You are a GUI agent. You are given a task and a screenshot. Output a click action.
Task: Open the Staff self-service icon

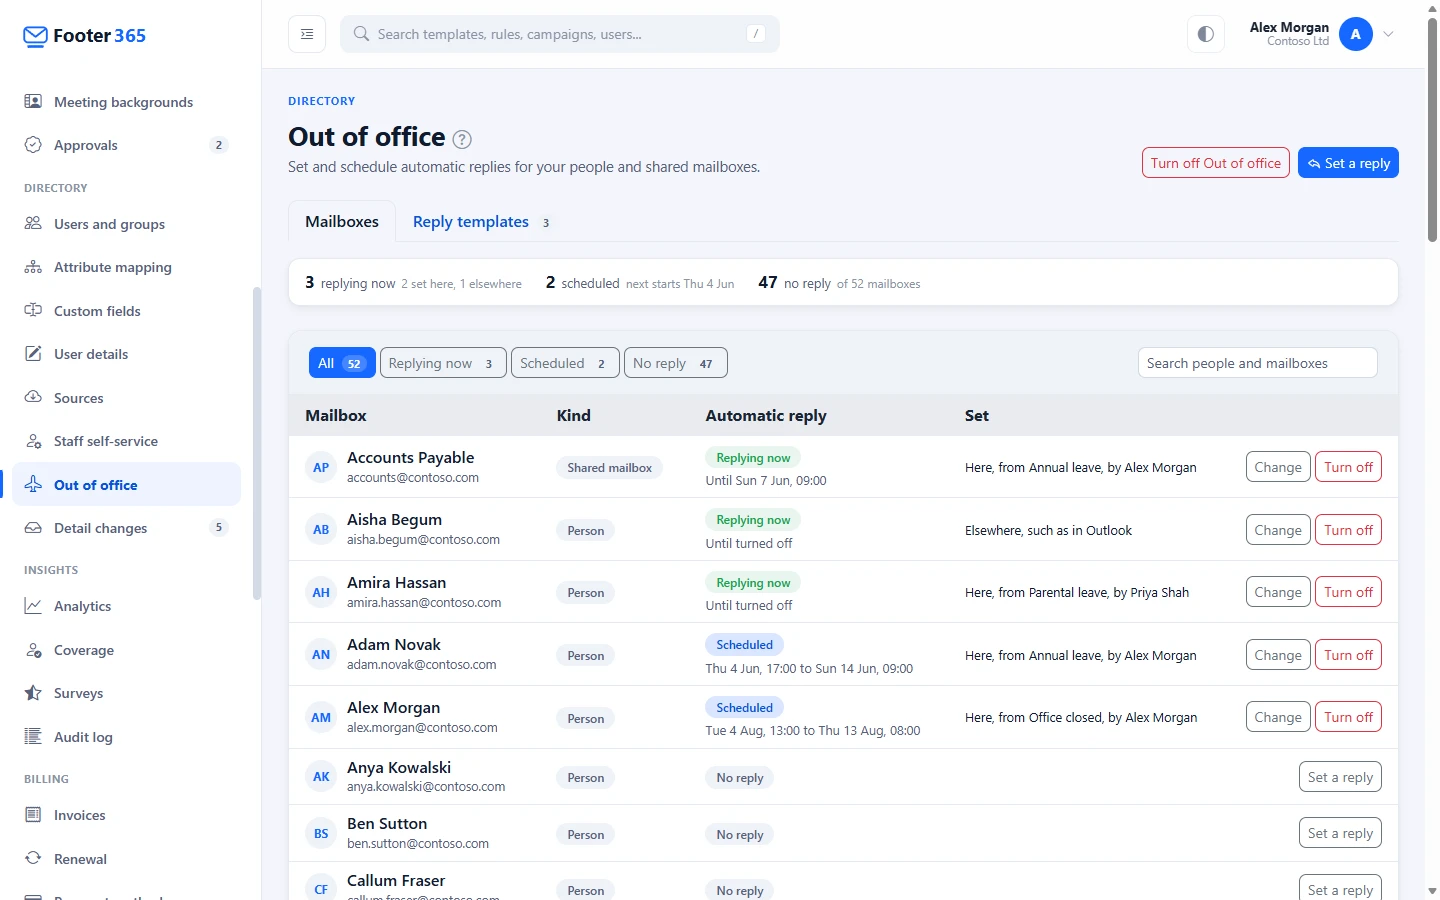click(33, 441)
